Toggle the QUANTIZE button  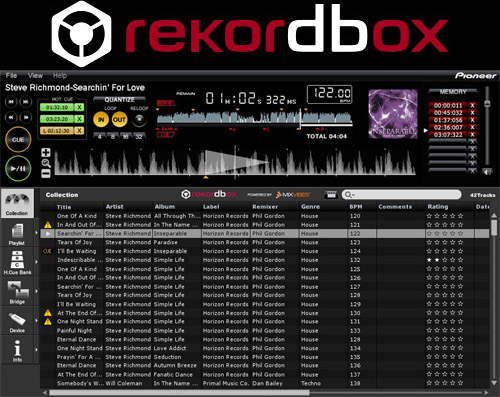[x=119, y=100]
